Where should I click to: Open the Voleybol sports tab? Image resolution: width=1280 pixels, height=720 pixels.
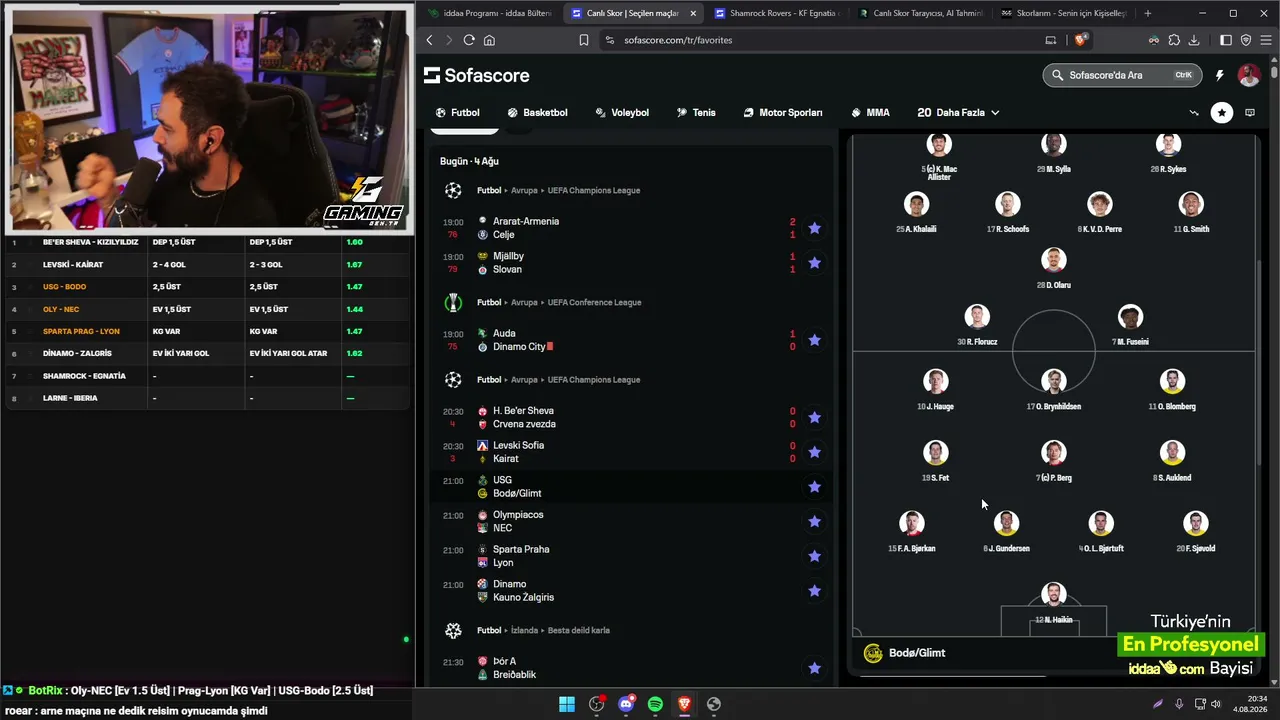(x=622, y=113)
